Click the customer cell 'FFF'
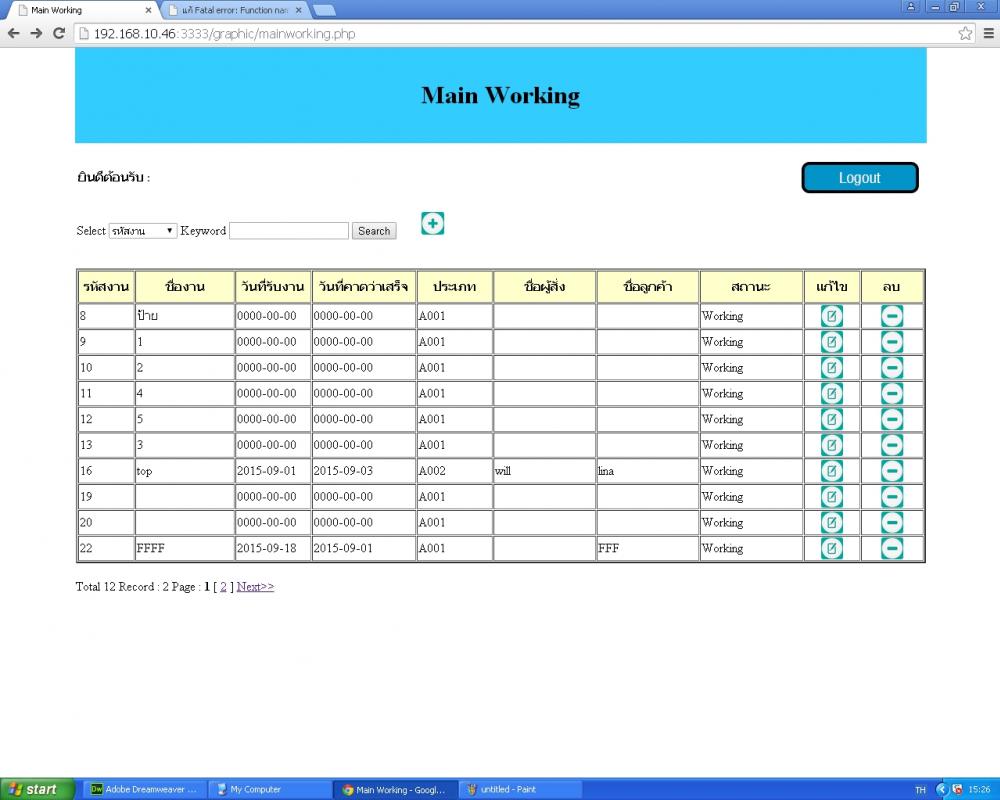The height and width of the screenshot is (800, 1000). (x=647, y=548)
